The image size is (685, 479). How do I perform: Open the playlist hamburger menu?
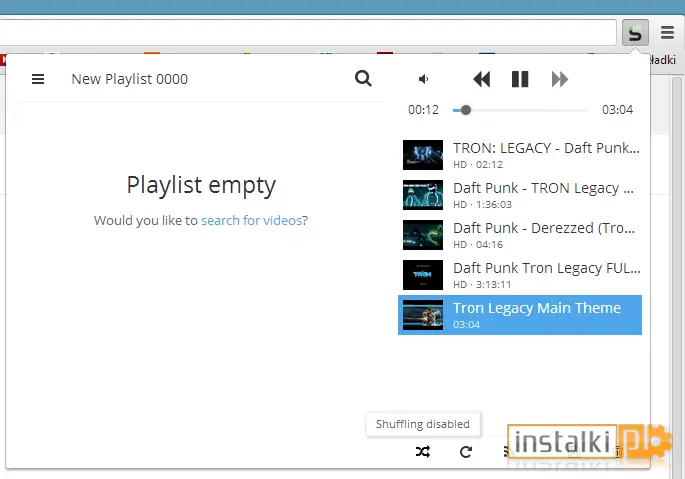(38, 79)
